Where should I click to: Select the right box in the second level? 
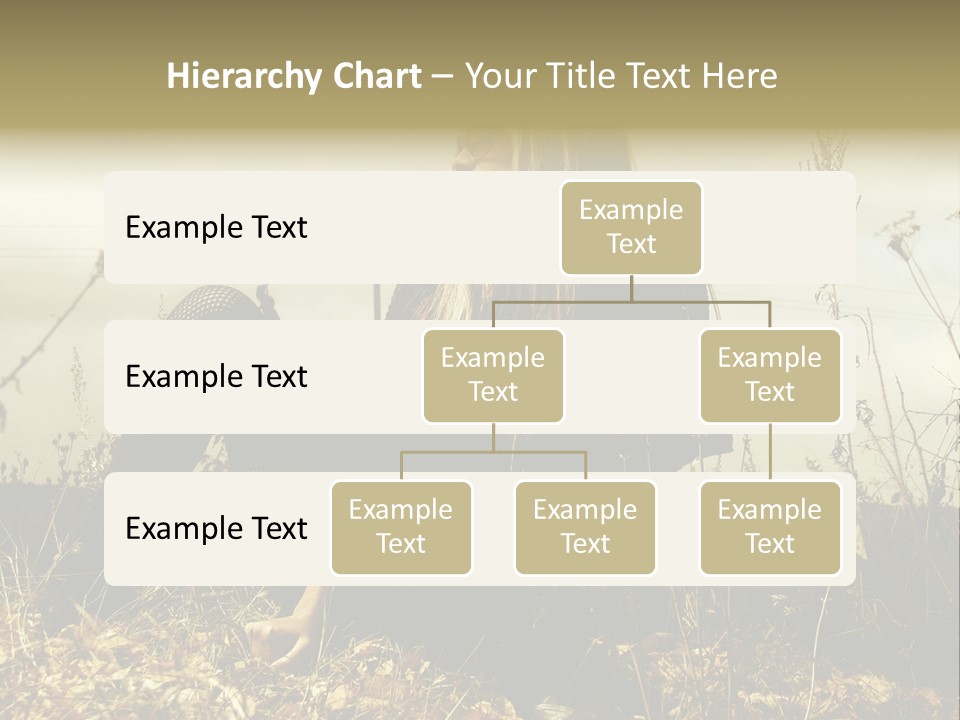tap(770, 375)
